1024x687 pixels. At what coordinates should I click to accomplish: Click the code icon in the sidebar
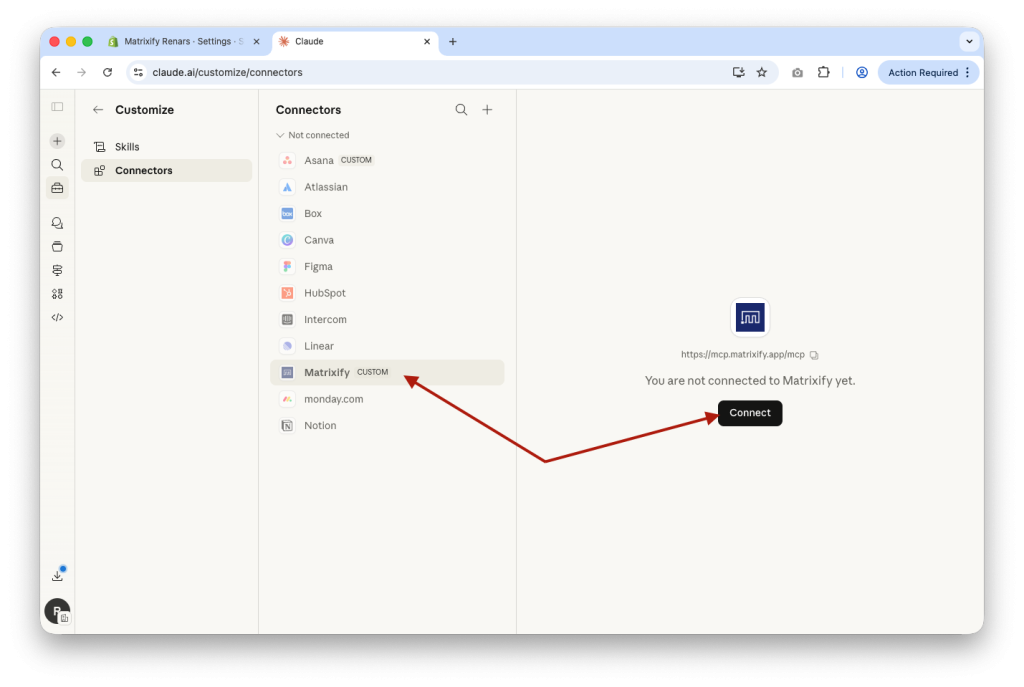57,316
